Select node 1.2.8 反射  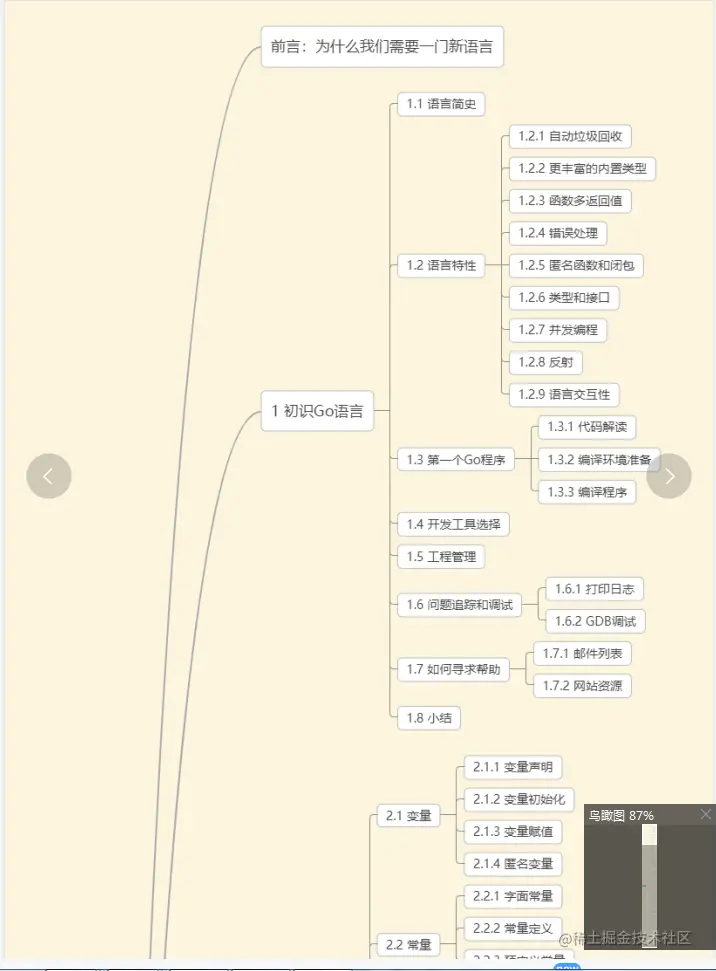pyautogui.click(x=546, y=362)
